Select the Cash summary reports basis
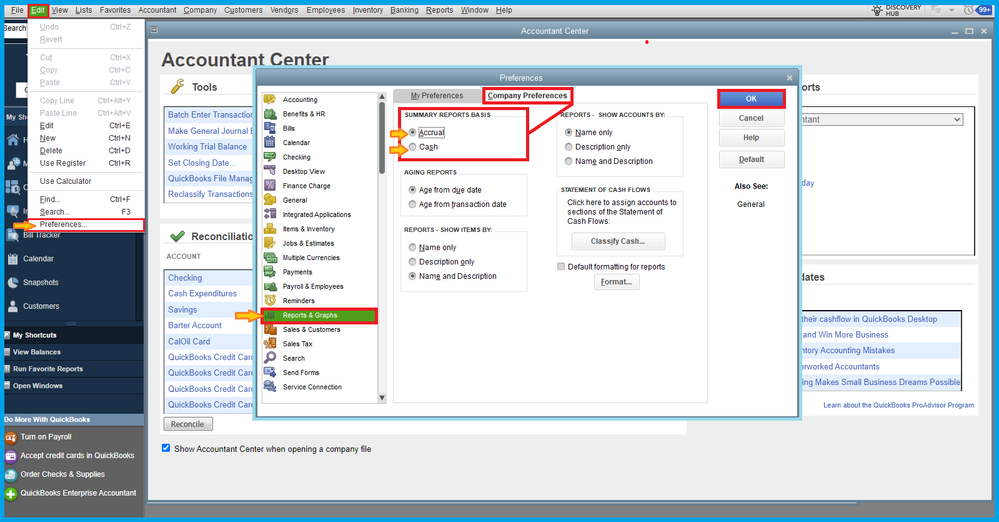The image size is (999, 522). [413, 147]
